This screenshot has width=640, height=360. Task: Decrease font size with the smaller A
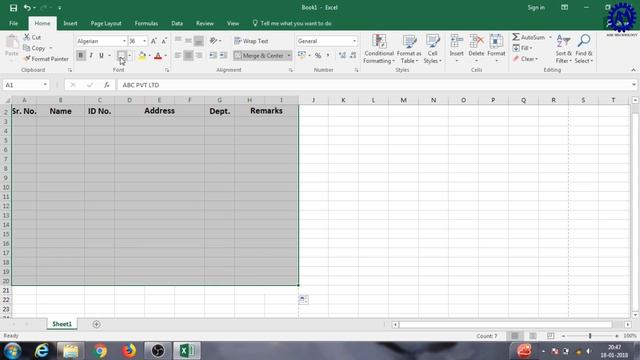164,41
